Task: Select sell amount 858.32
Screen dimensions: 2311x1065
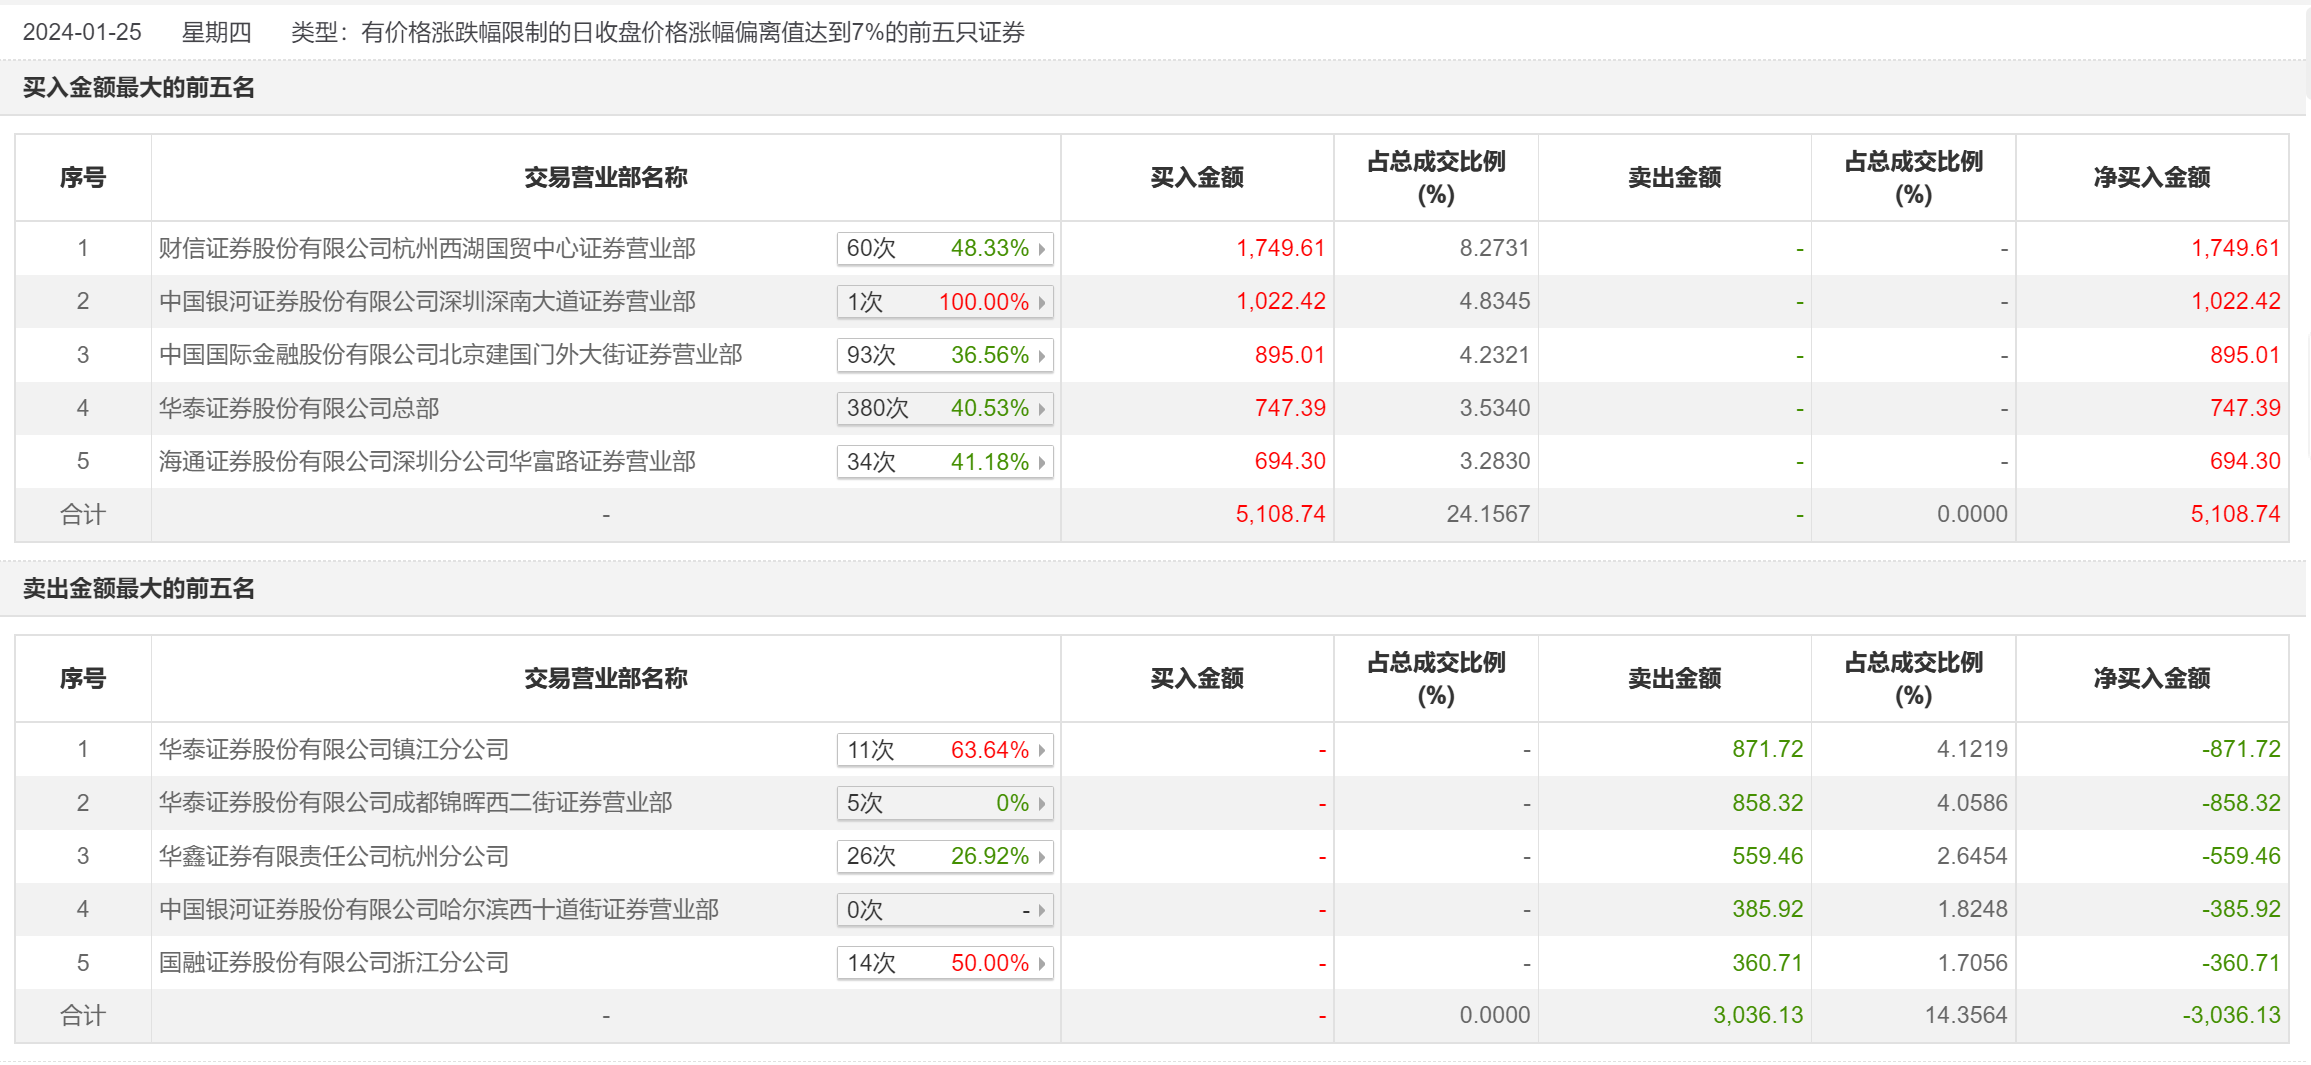Action: pyautogui.click(x=1768, y=803)
